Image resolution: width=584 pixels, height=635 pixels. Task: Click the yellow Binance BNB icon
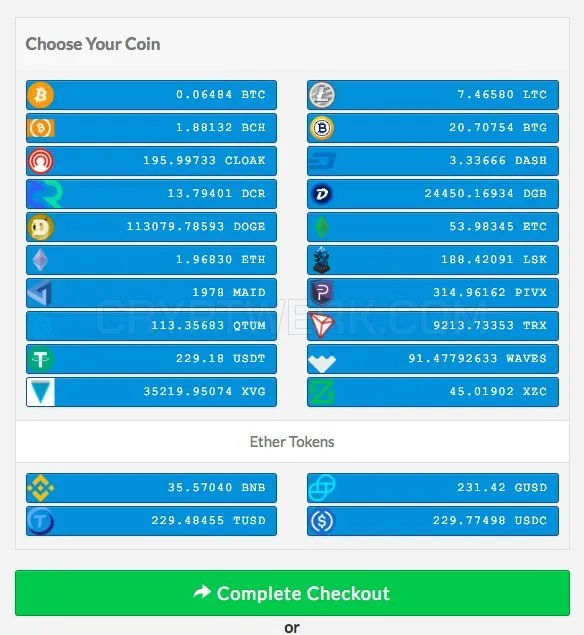pos(40,488)
